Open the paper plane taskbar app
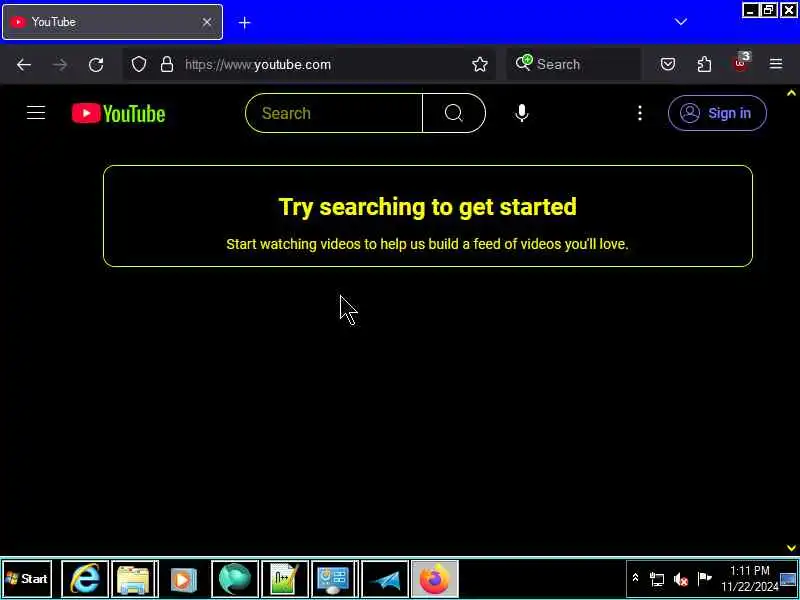 (x=385, y=579)
